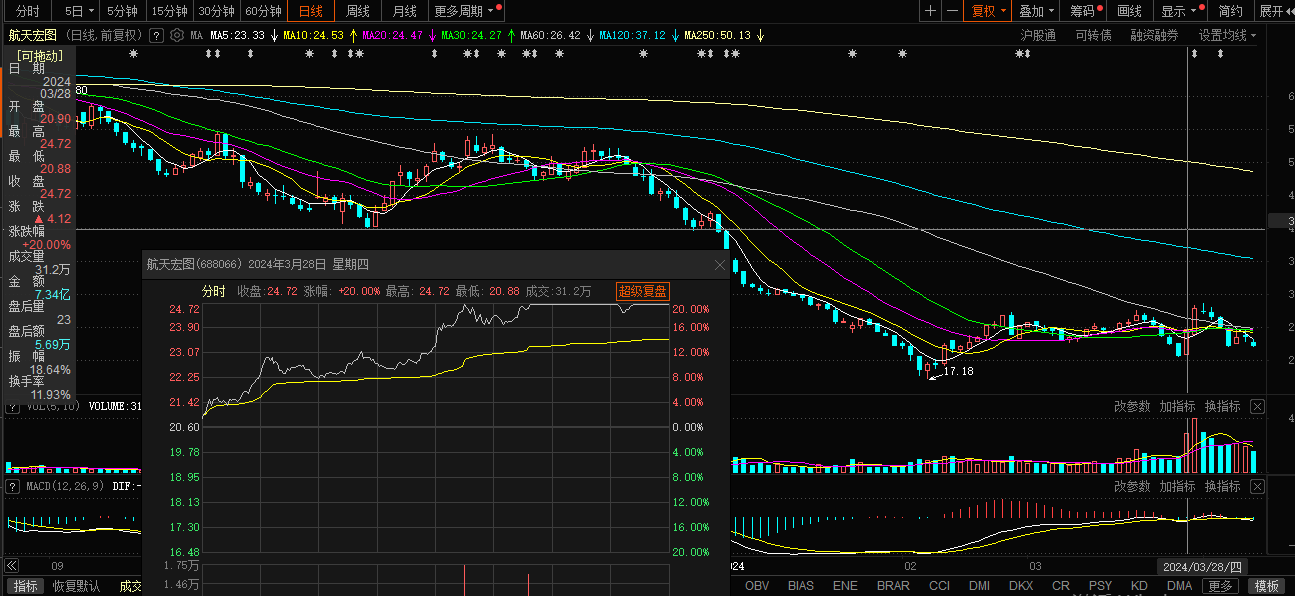Viewport: 1295px width, 596px height.
Task: Select the BIAS indicator at bottom
Action: click(801, 585)
